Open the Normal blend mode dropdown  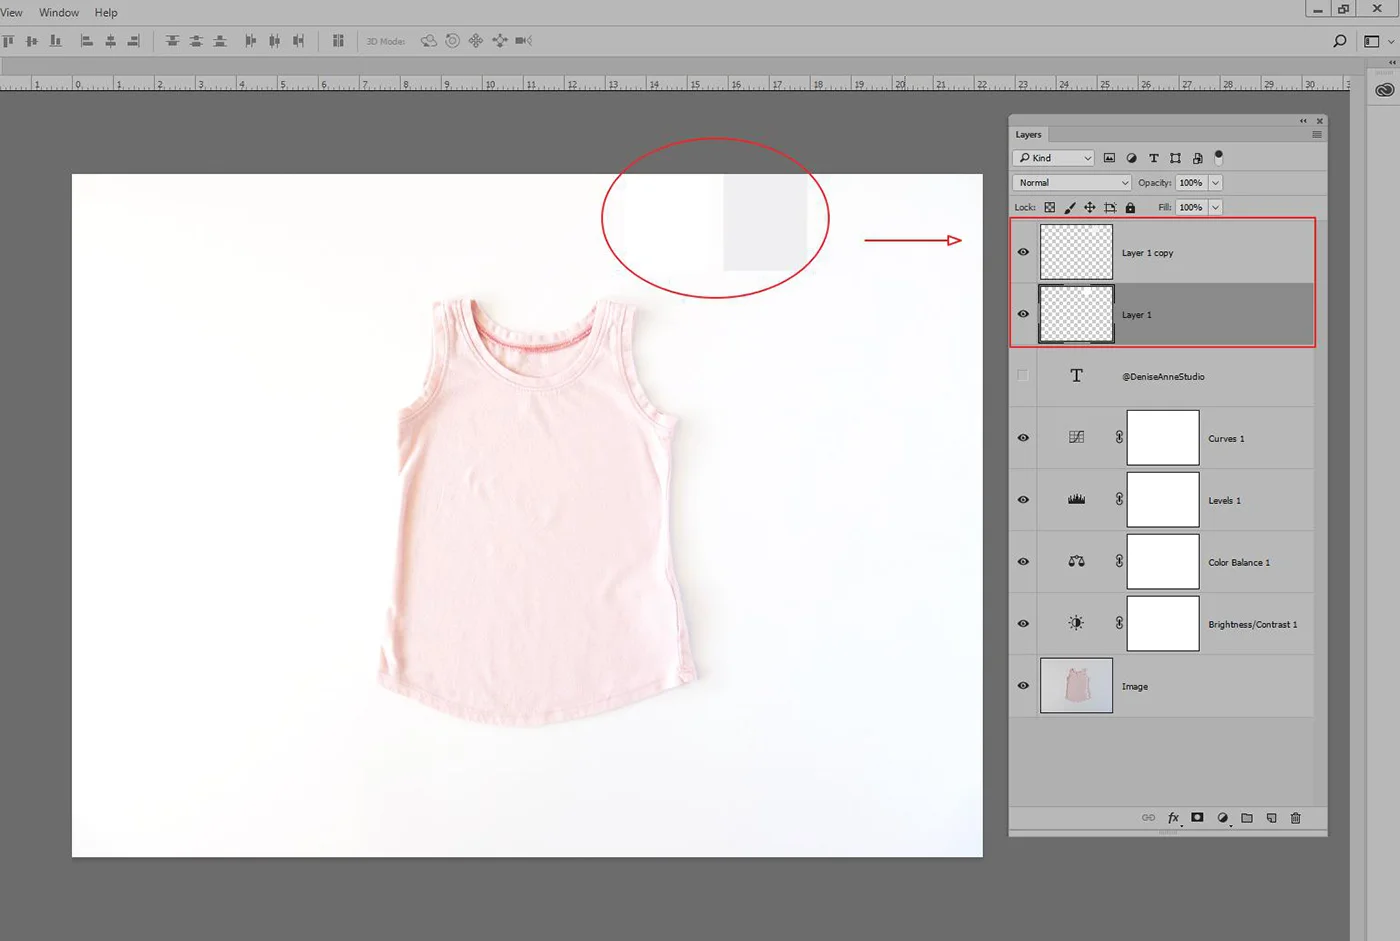pos(1072,183)
